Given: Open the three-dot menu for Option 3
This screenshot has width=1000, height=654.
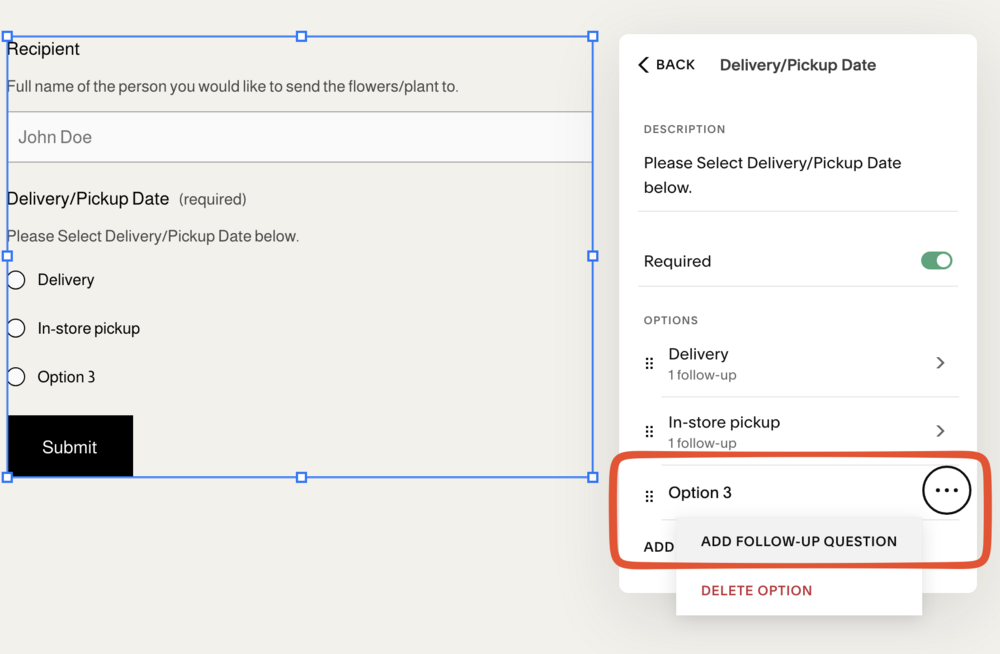Looking at the screenshot, I should click(946, 490).
